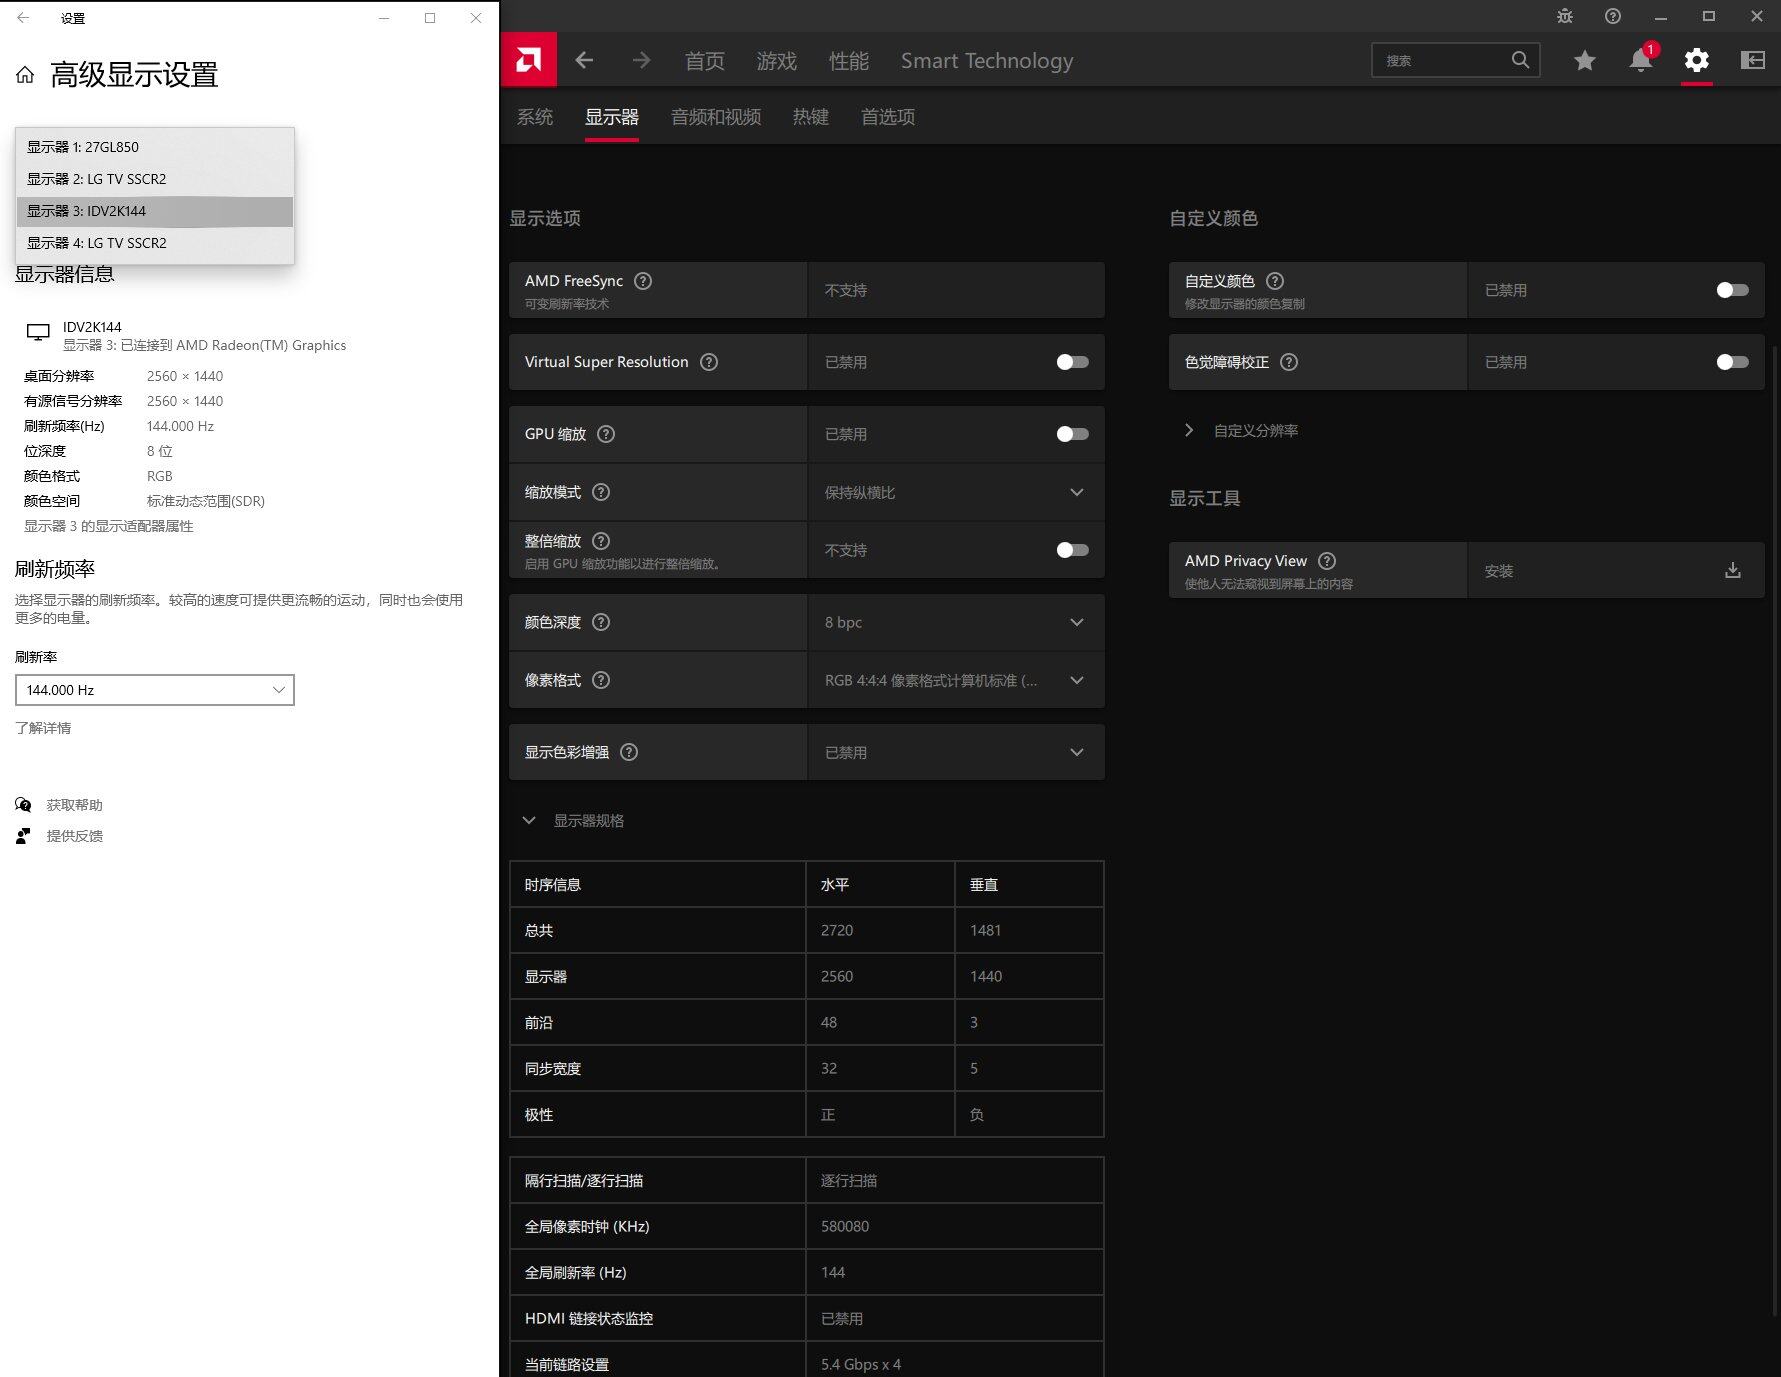The width and height of the screenshot is (1781, 1377).
Task: Toggle the GPU 缩放 switch
Action: point(1072,434)
